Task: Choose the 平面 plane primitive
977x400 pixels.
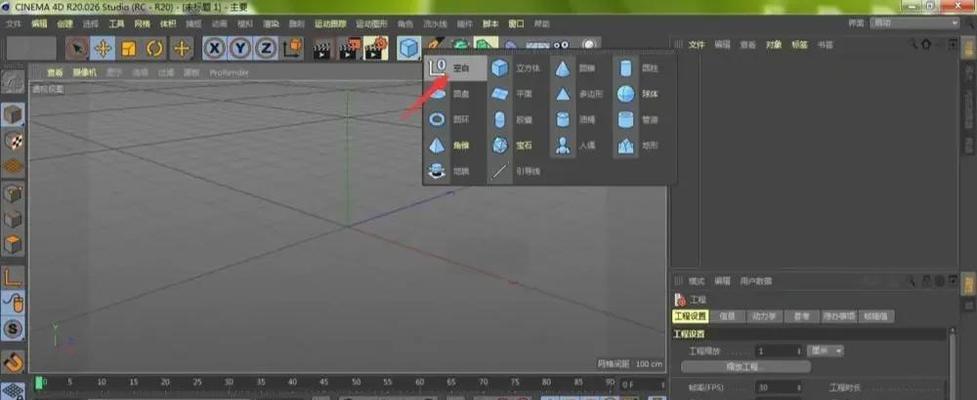Action: pyautogui.click(x=512, y=93)
